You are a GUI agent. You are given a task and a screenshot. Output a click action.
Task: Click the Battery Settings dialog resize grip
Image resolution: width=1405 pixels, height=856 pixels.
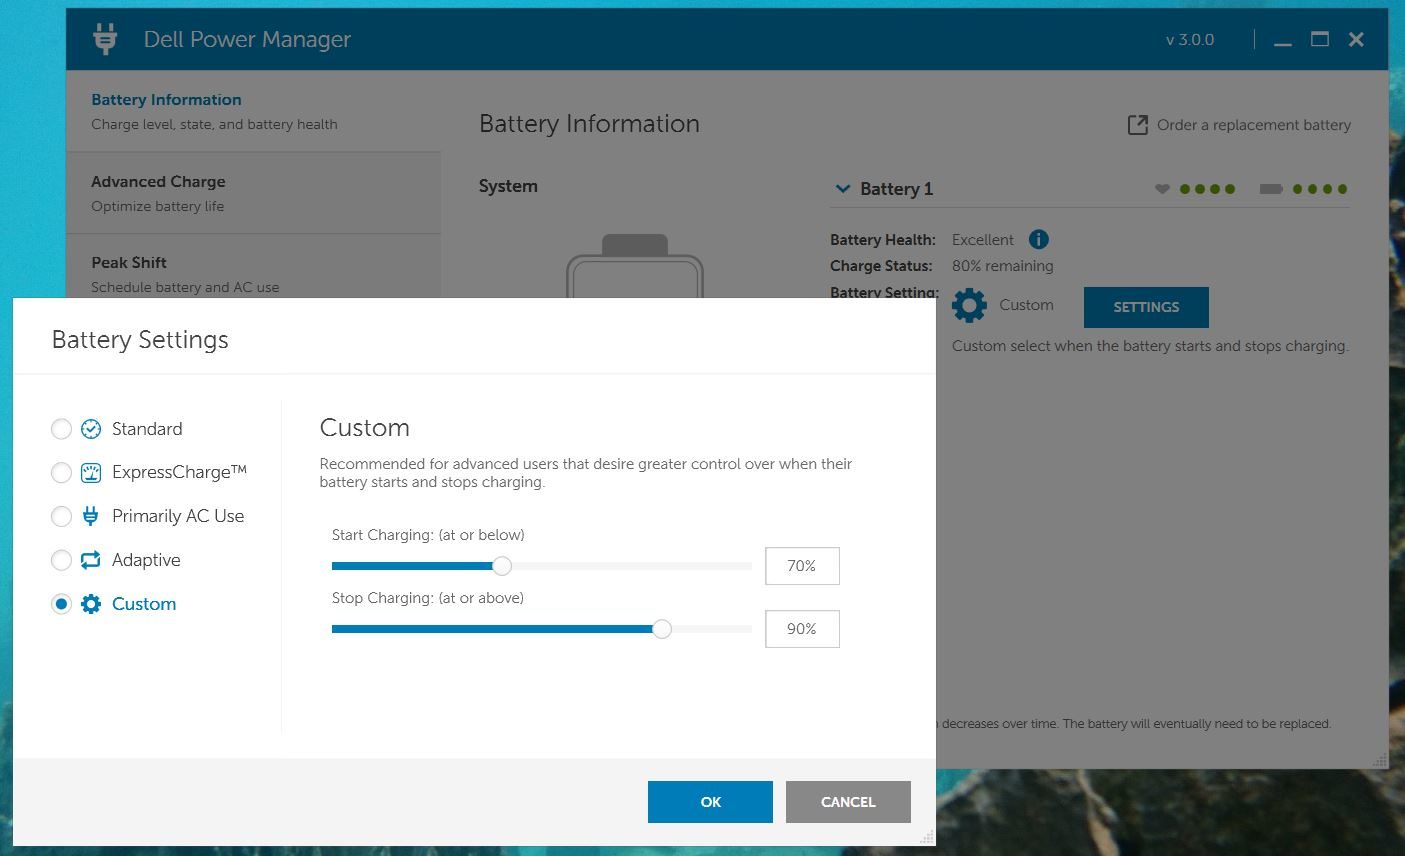tap(927, 838)
